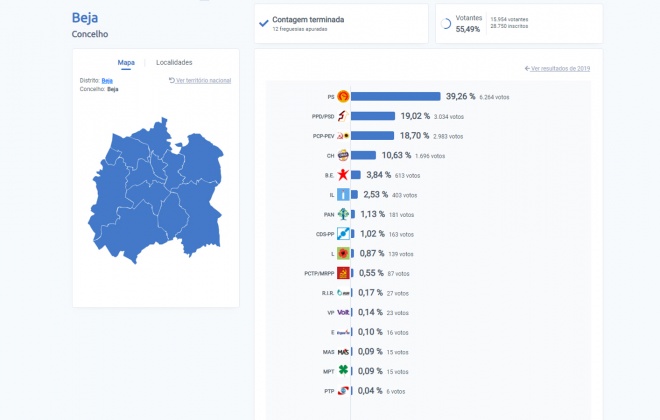Switch to the Localidades tab

(174, 62)
